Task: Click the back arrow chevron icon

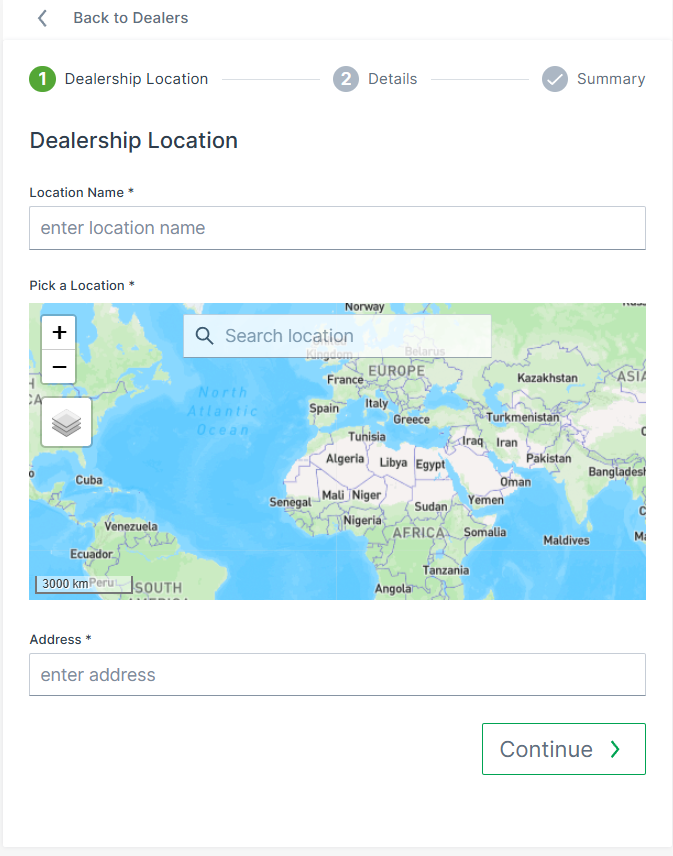Action: 42,18
